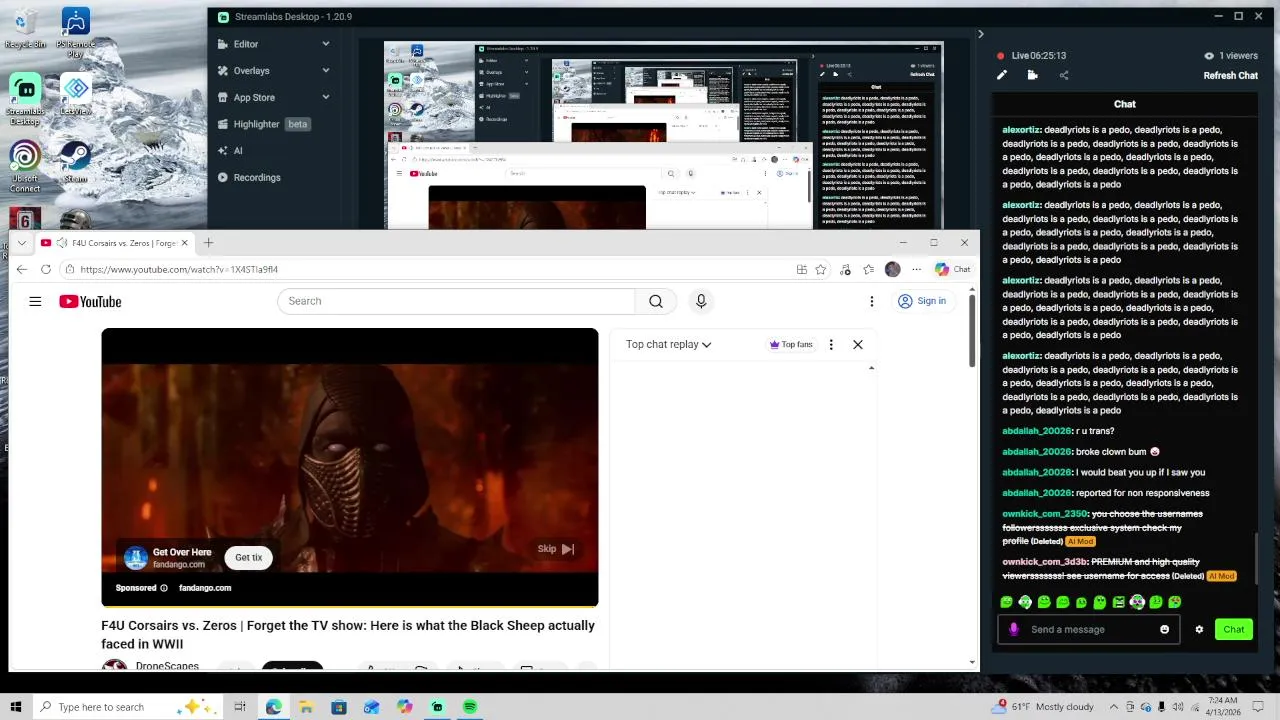Viewport: 1280px width, 720px height.
Task: Click the media control icon in Edge toolbar
Action: coord(846,269)
